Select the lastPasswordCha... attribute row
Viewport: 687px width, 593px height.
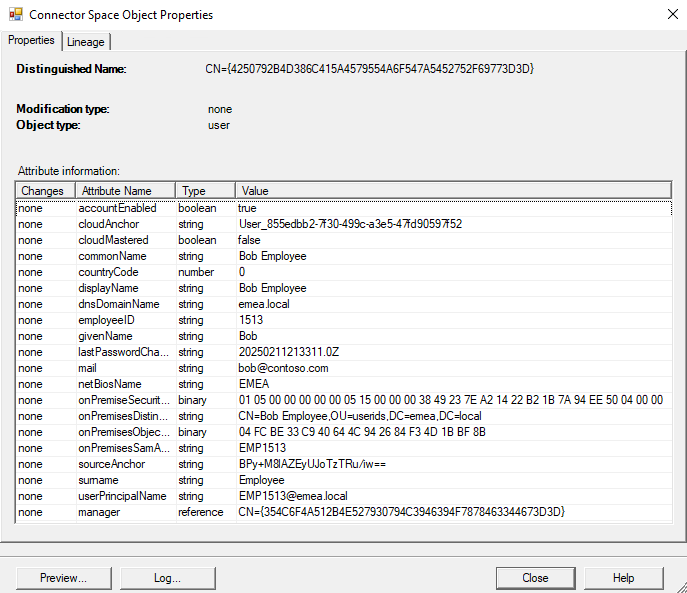pyautogui.click(x=344, y=352)
